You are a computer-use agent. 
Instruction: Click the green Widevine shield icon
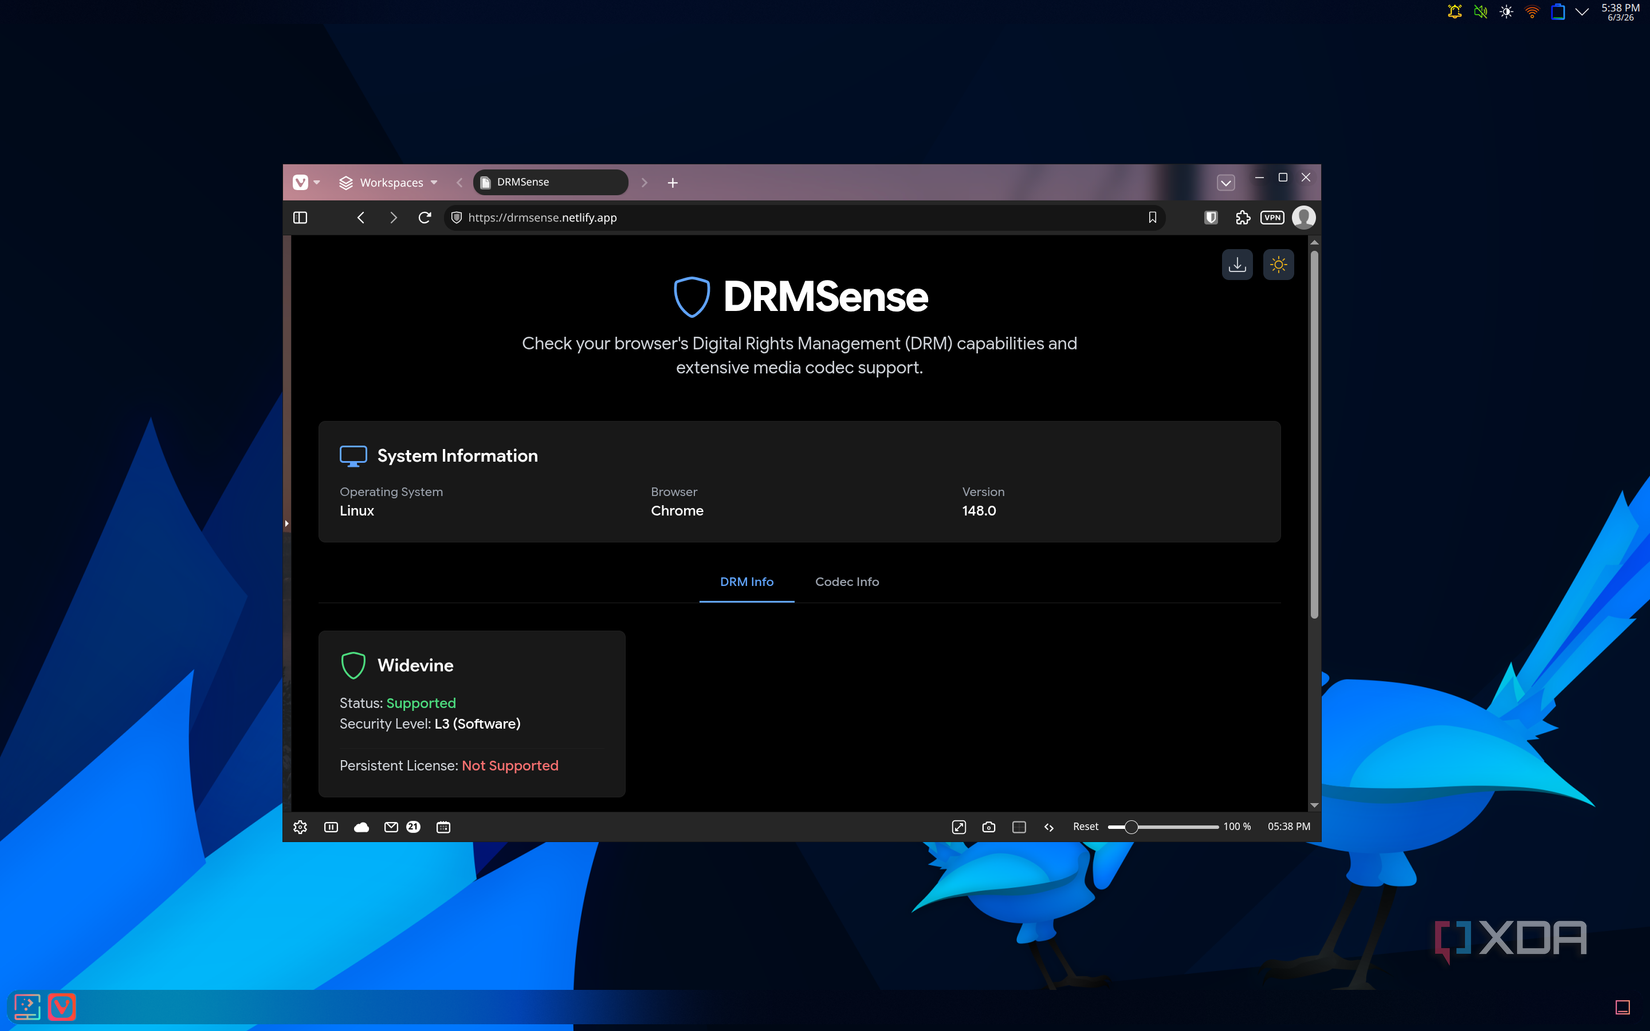click(353, 665)
